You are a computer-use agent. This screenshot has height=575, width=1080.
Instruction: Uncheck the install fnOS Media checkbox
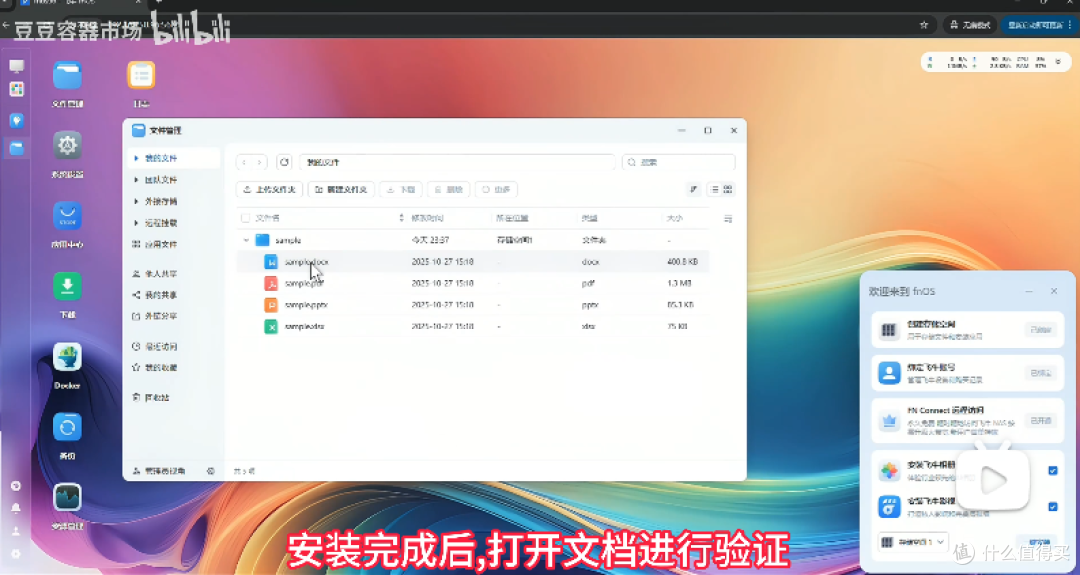click(1052, 506)
